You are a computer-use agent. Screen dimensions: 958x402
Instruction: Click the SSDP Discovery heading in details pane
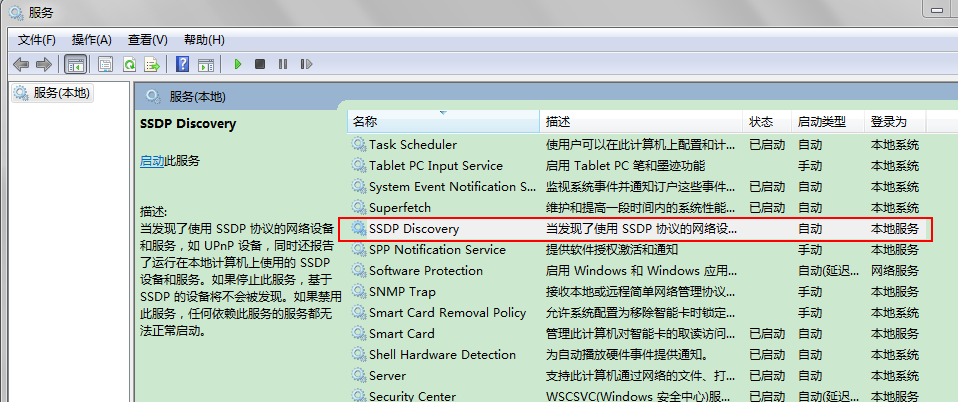[188, 123]
